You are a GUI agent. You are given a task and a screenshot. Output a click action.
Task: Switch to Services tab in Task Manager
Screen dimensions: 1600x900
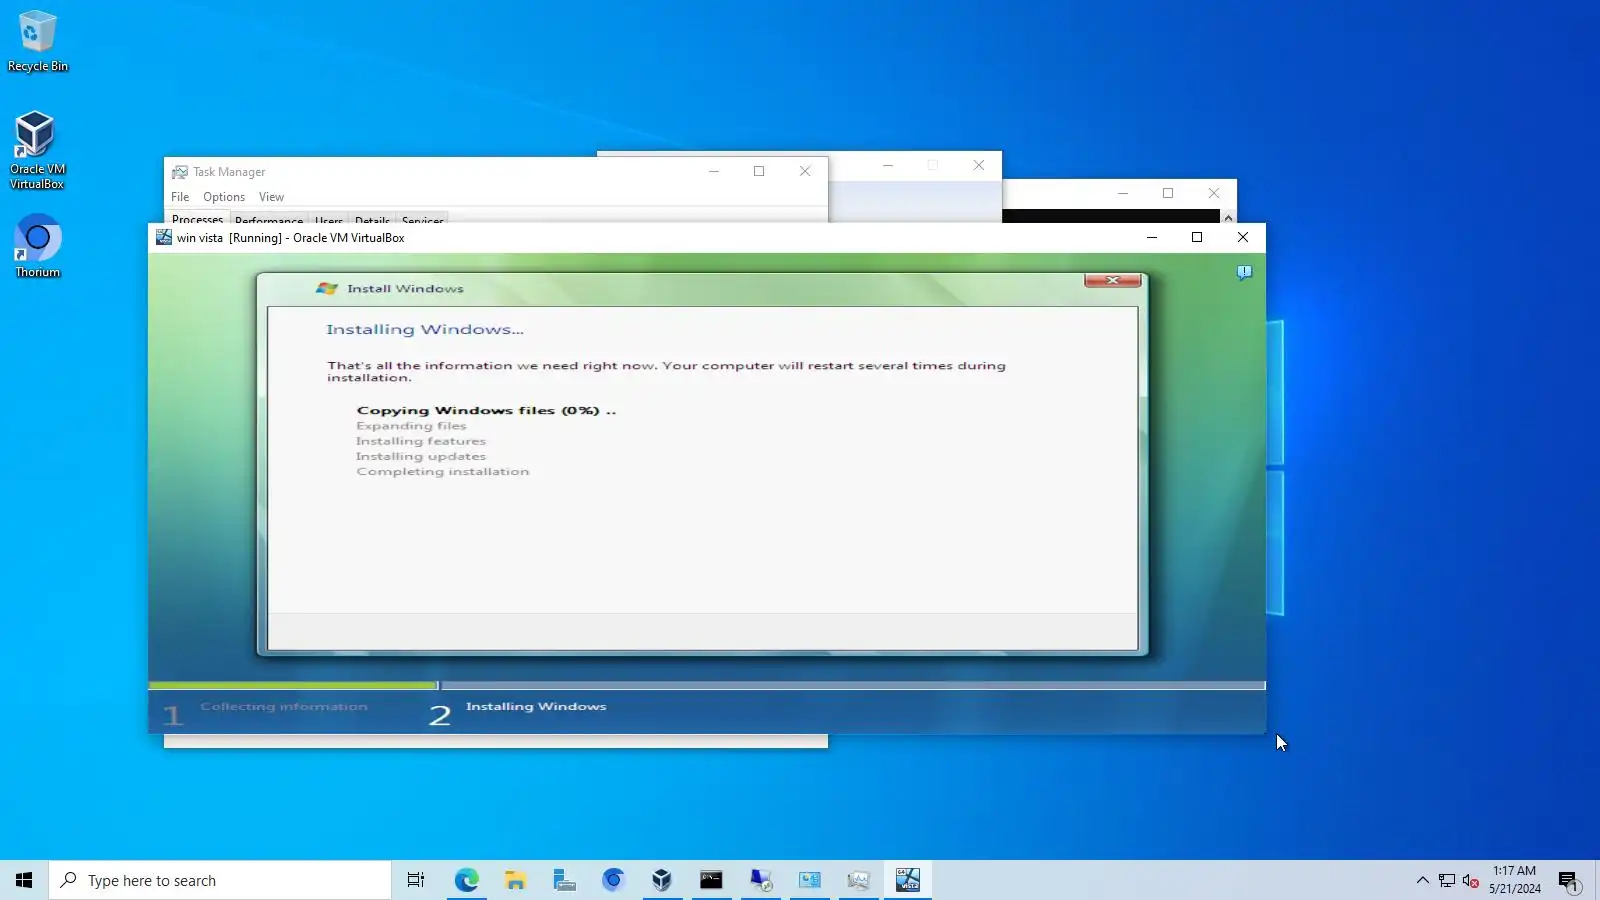(423, 219)
